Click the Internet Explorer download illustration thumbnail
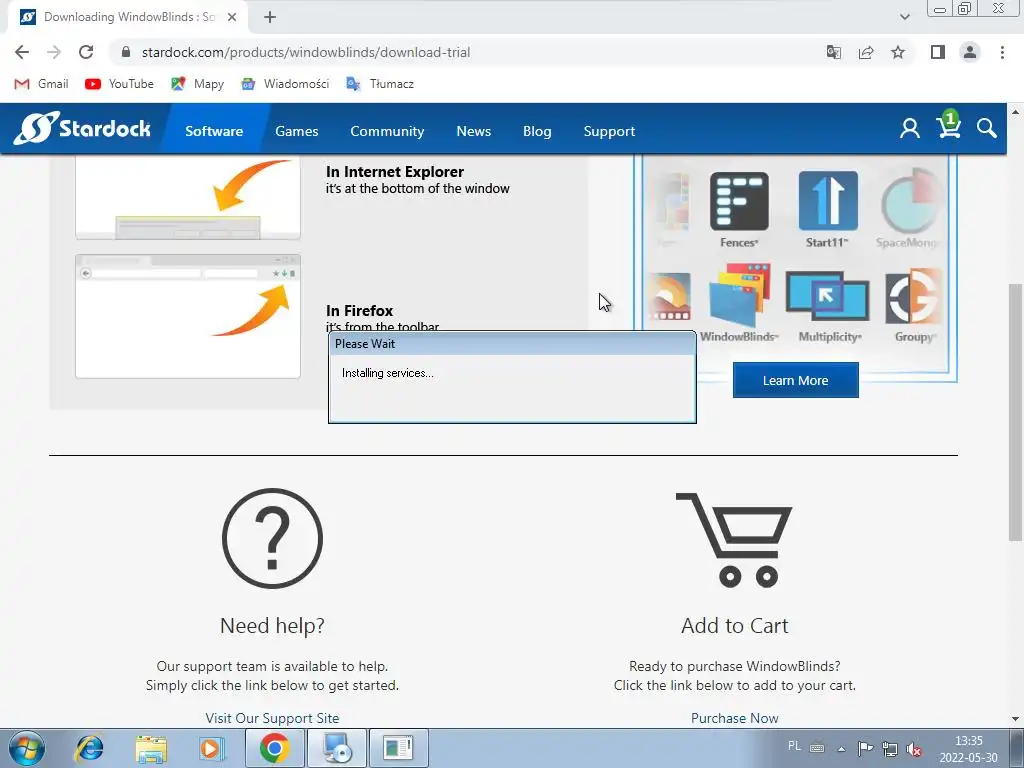Screen dimensions: 1024x768 pyautogui.click(x=188, y=198)
